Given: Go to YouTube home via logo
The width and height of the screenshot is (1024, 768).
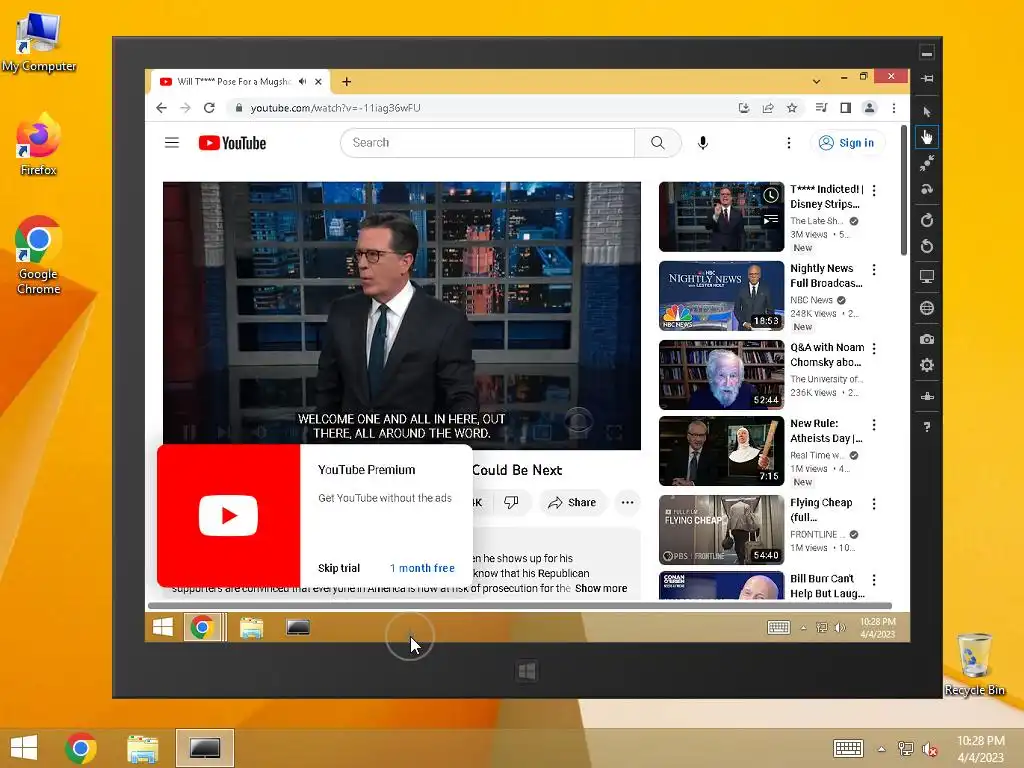Looking at the screenshot, I should (232, 143).
